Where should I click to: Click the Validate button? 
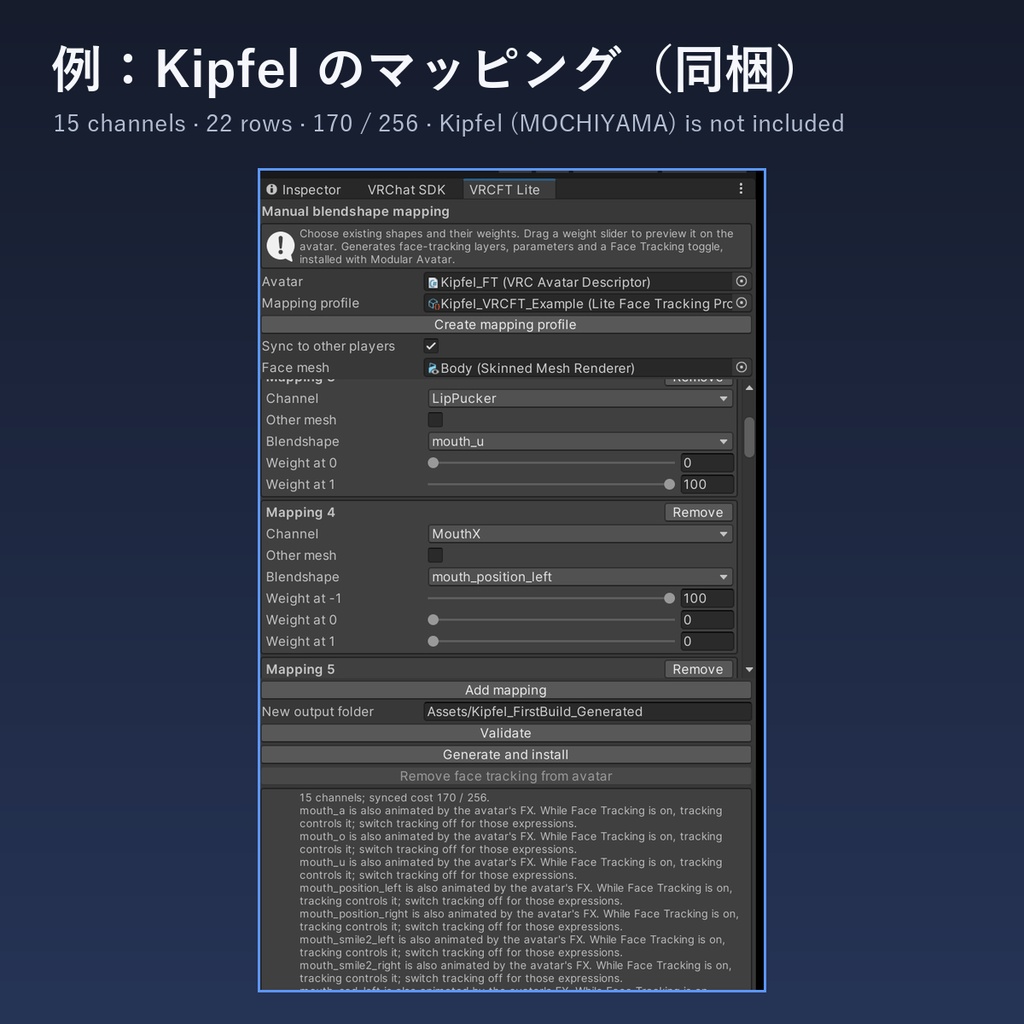pyautogui.click(x=505, y=733)
